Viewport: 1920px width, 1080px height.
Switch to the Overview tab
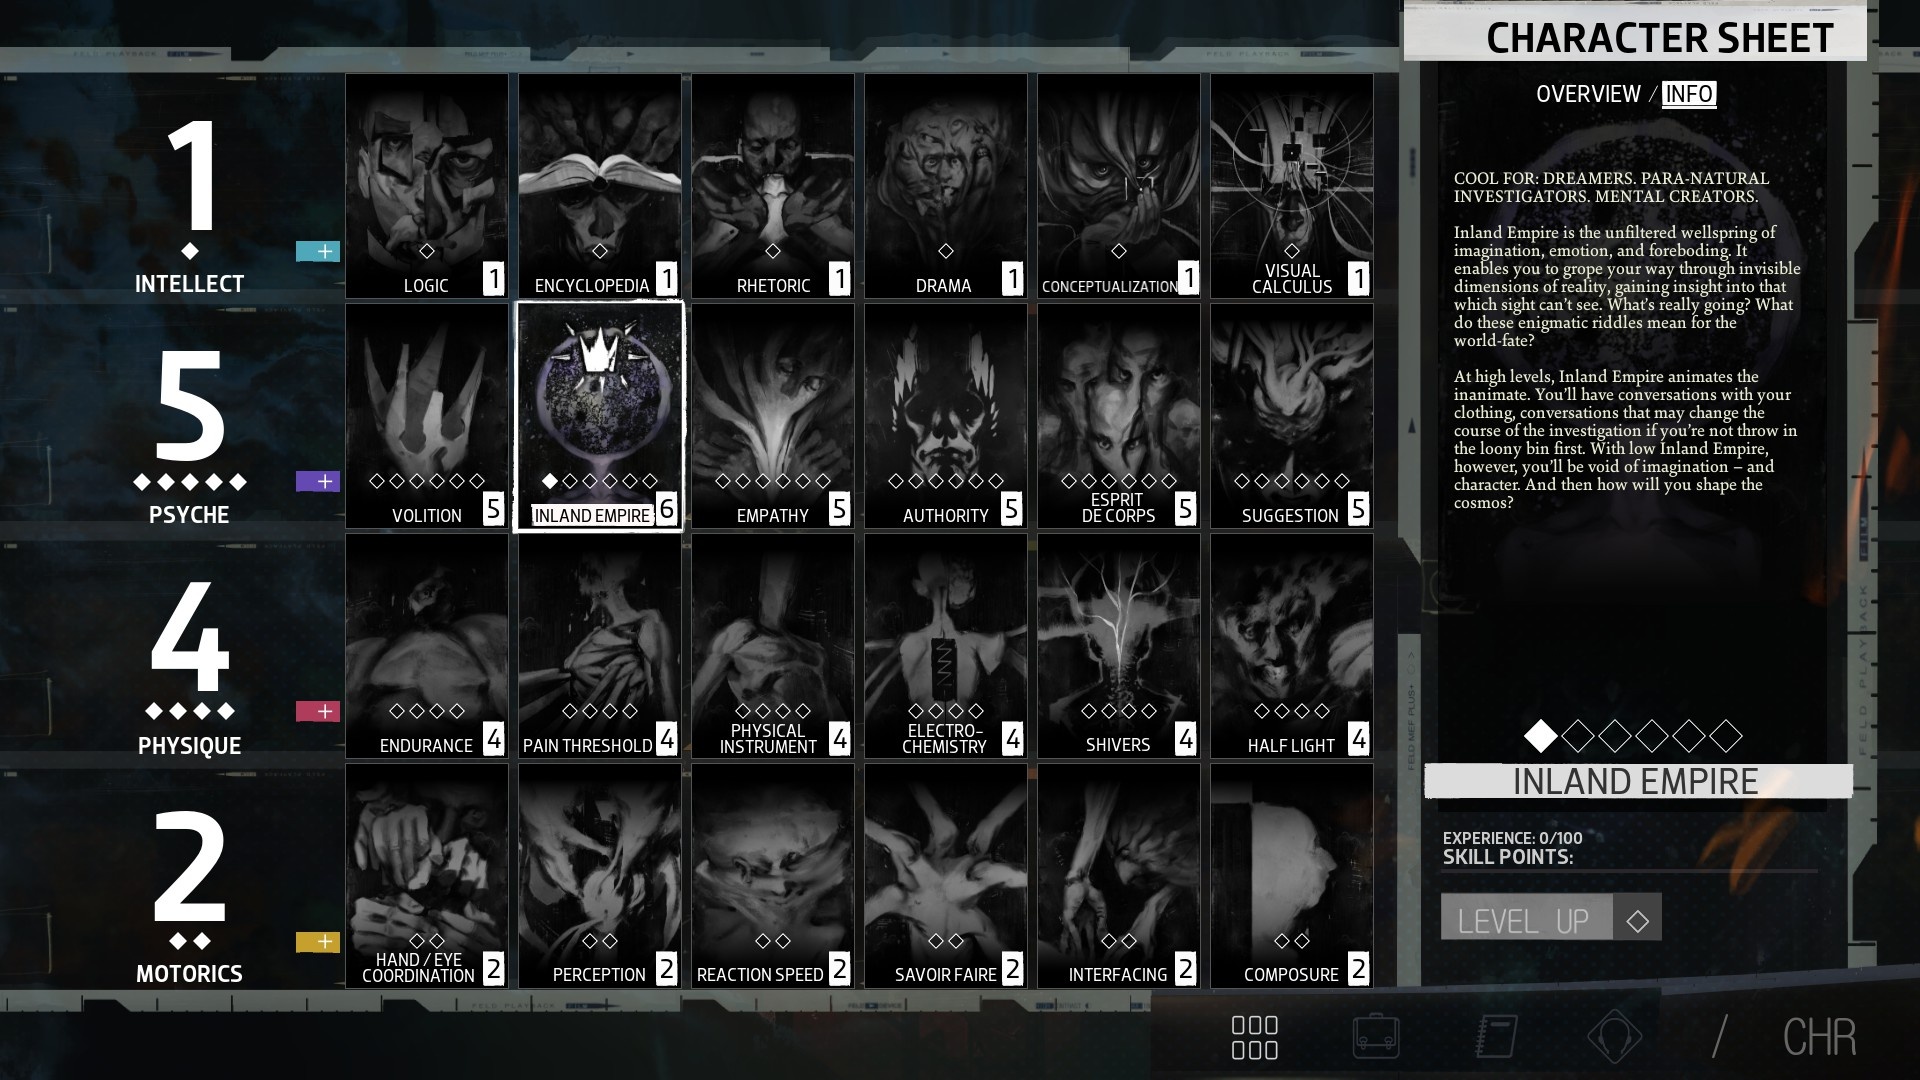[x=1588, y=94]
